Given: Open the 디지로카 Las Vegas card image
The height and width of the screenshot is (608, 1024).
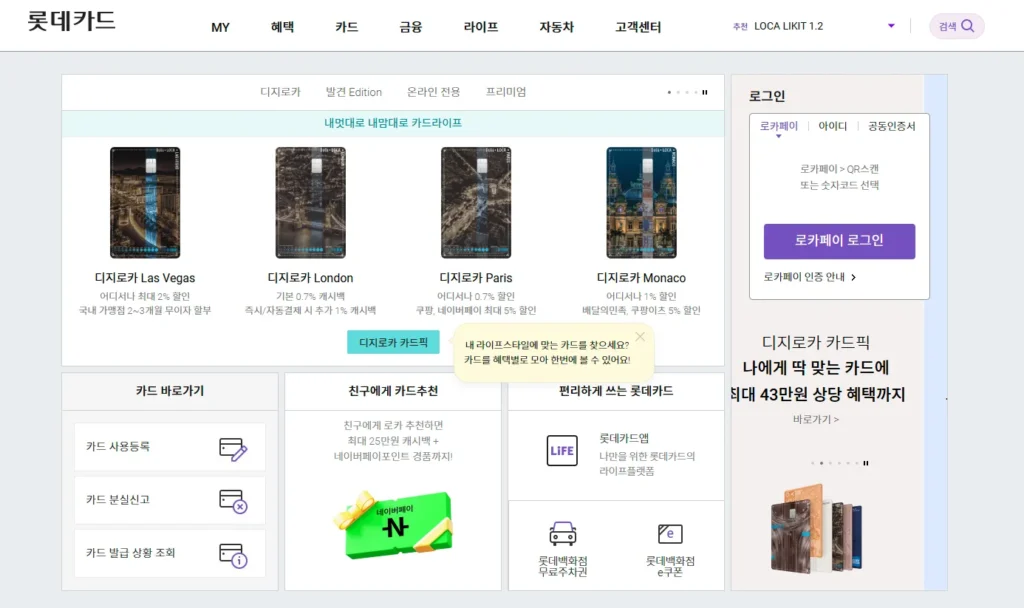Looking at the screenshot, I should pos(145,202).
